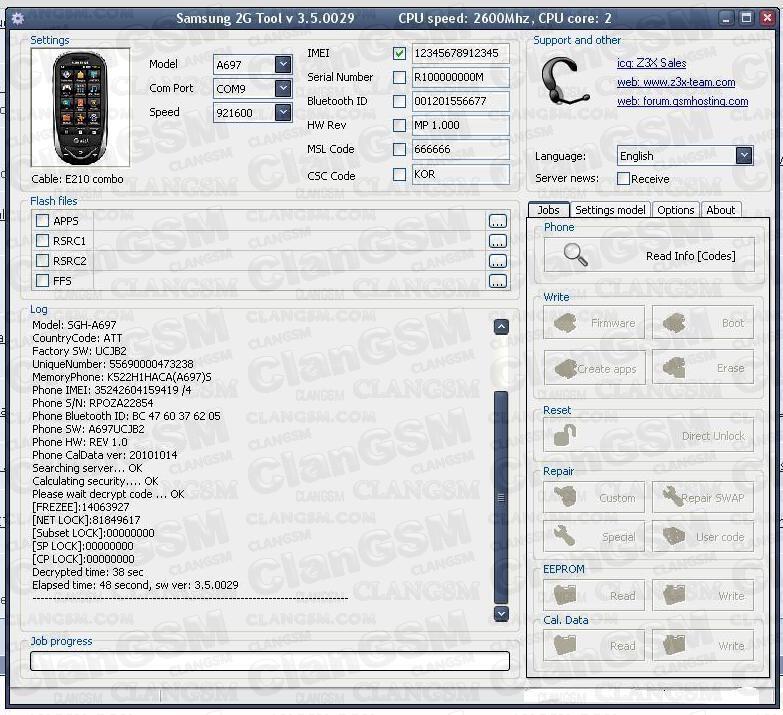
Task: Click the User code icon
Action: tap(674, 536)
